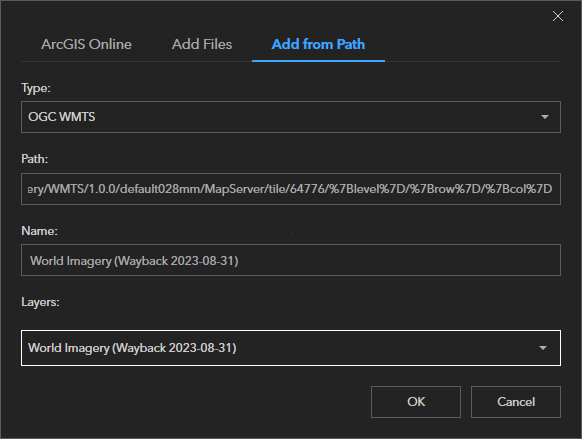Click the Name field with World Imagery text
The width and height of the screenshot is (582, 439).
coord(291,260)
